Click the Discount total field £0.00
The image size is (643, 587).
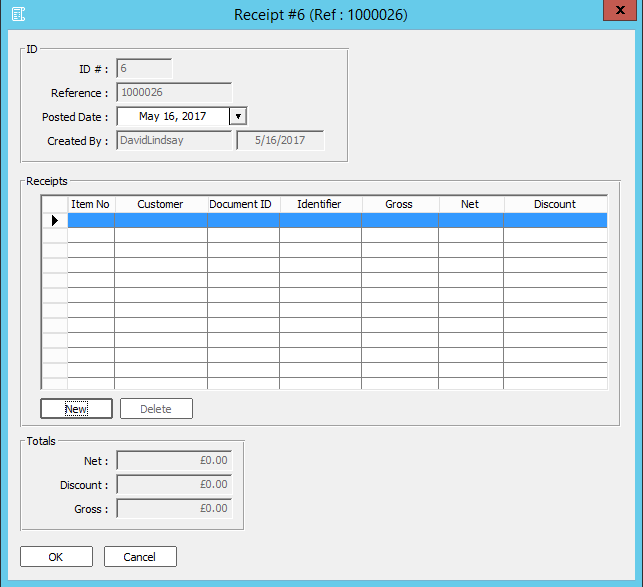coord(174,484)
